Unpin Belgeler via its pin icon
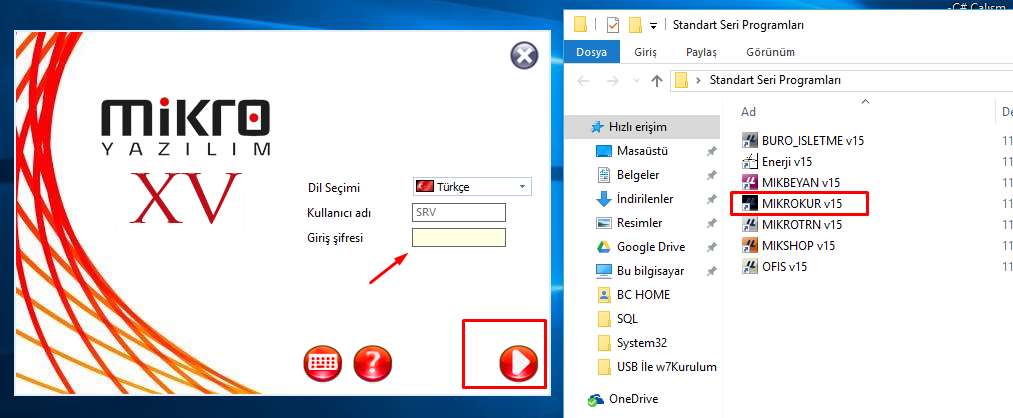The width and height of the screenshot is (1013, 418). (711, 175)
